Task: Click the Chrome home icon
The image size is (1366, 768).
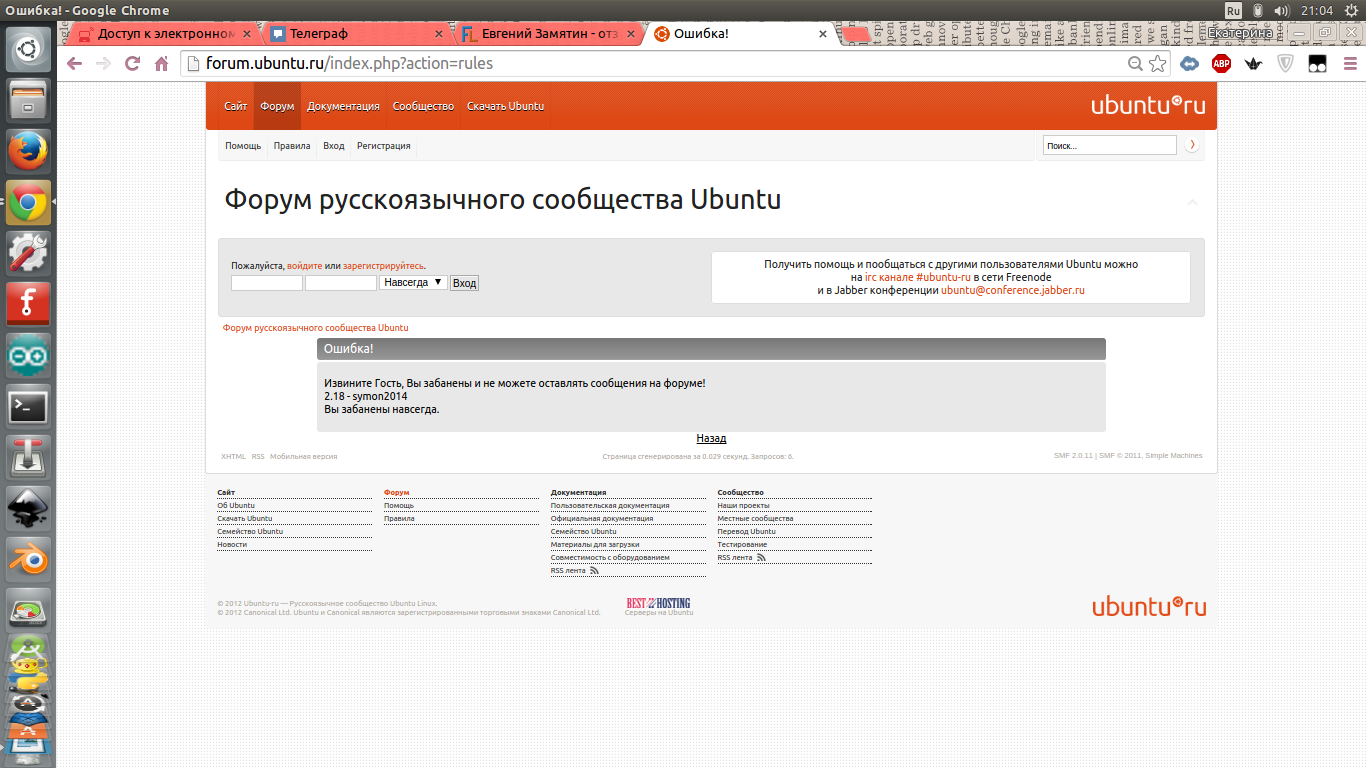Action: click(161, 64)
